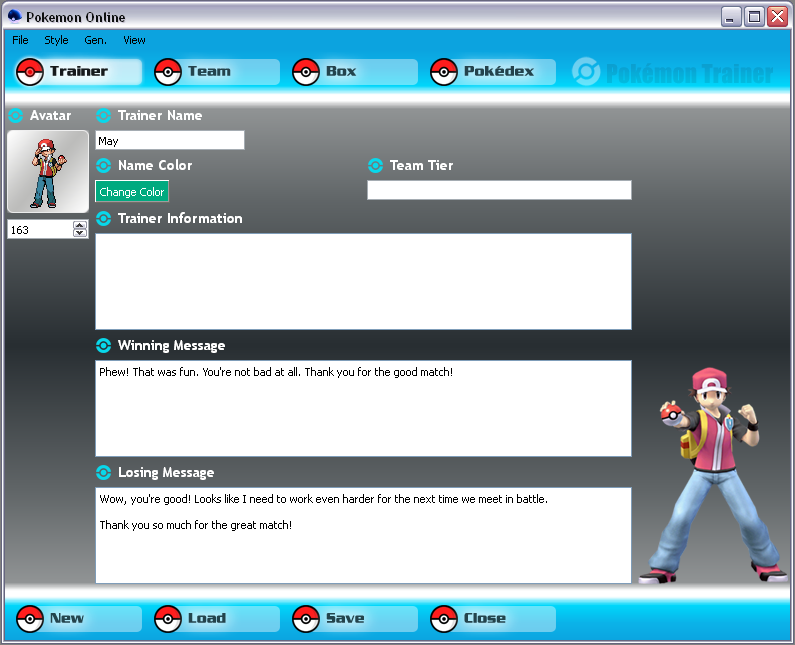This screenshot has width=795, height=645.
Task: Click inside the Losing Message text box
Action: click(364, 535)
